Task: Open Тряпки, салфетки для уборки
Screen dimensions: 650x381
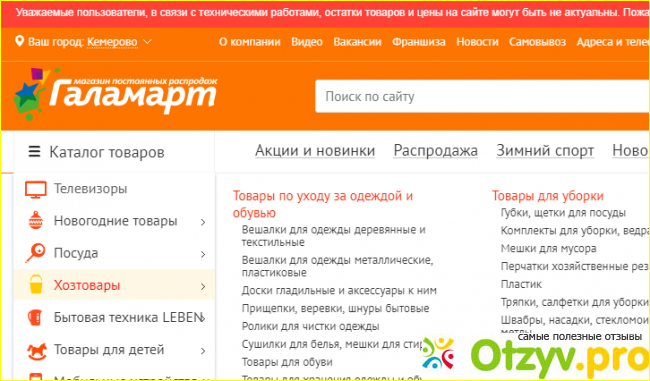Action: click(575, 302)
